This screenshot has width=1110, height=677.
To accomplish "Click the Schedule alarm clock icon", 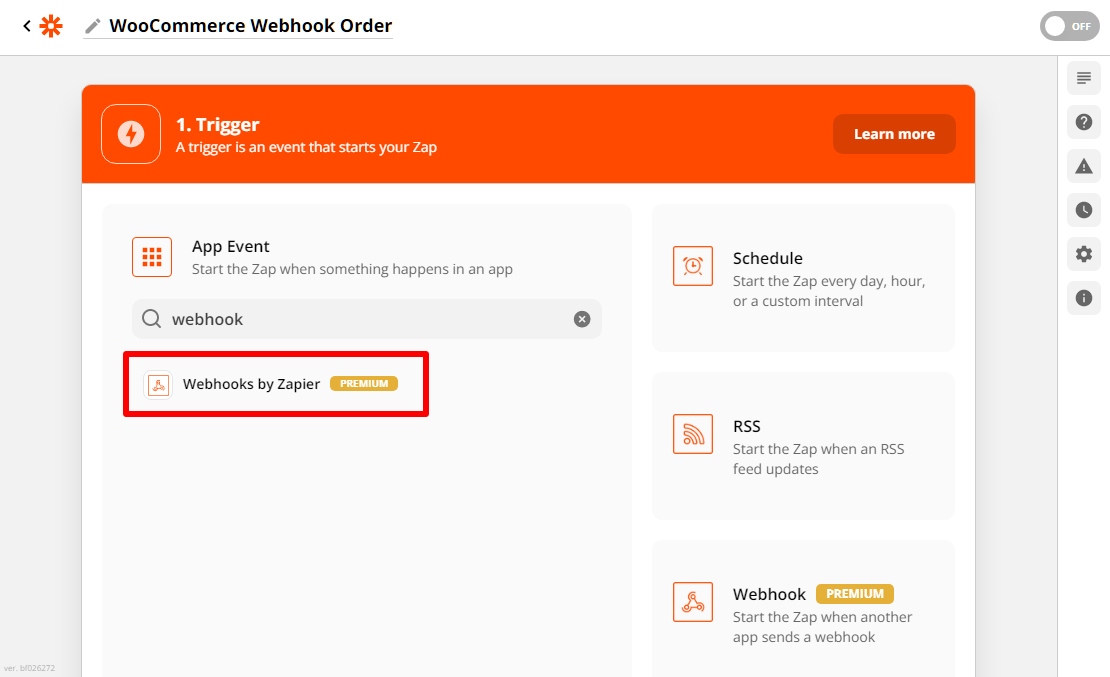I will click(x=692, y=266).
